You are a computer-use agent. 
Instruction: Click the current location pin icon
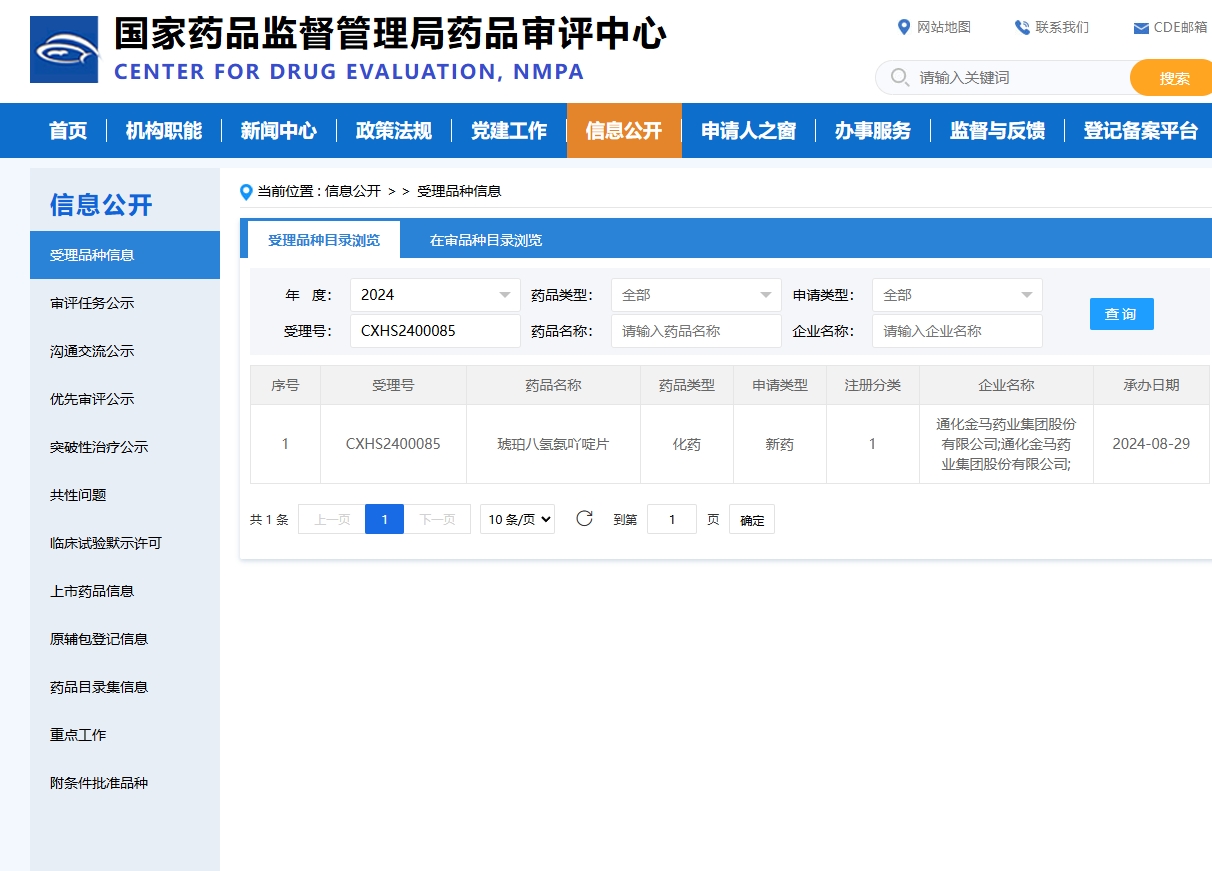point(246,191)
